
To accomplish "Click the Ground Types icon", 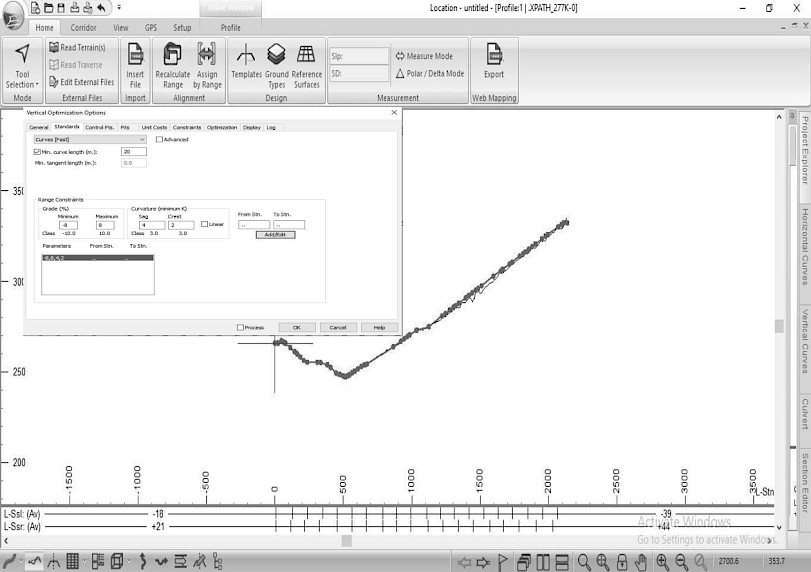I will pyautogui.click(x=276, y=64).
